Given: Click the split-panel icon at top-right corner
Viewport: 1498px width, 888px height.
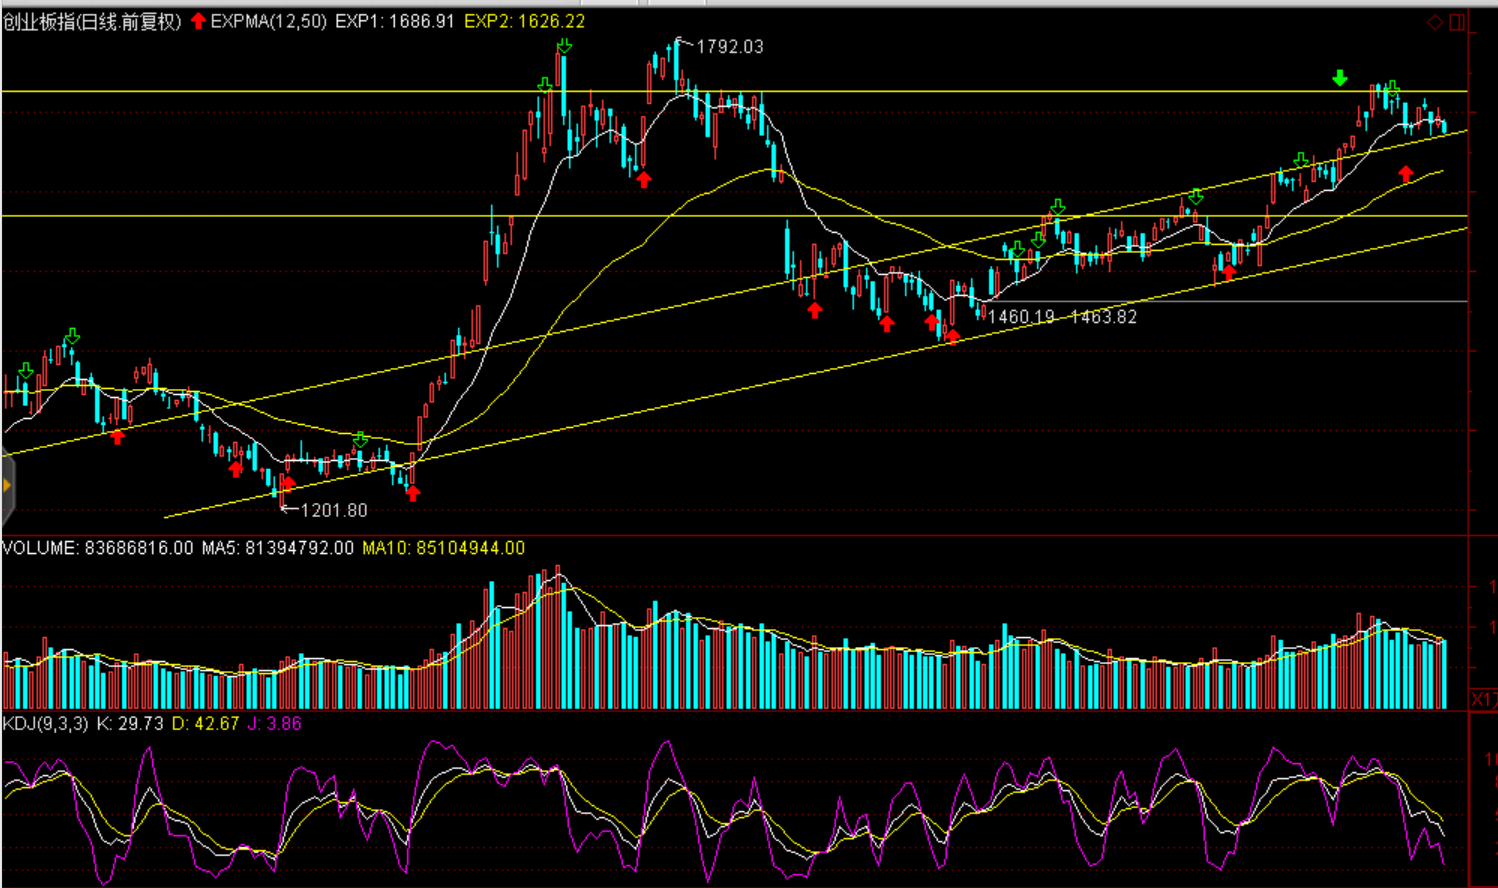Looking at the screenshot, I should click(x=1457, y=22).
